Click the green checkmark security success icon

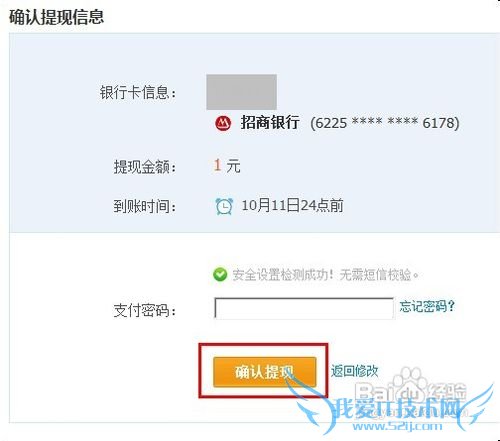[220, 275]
